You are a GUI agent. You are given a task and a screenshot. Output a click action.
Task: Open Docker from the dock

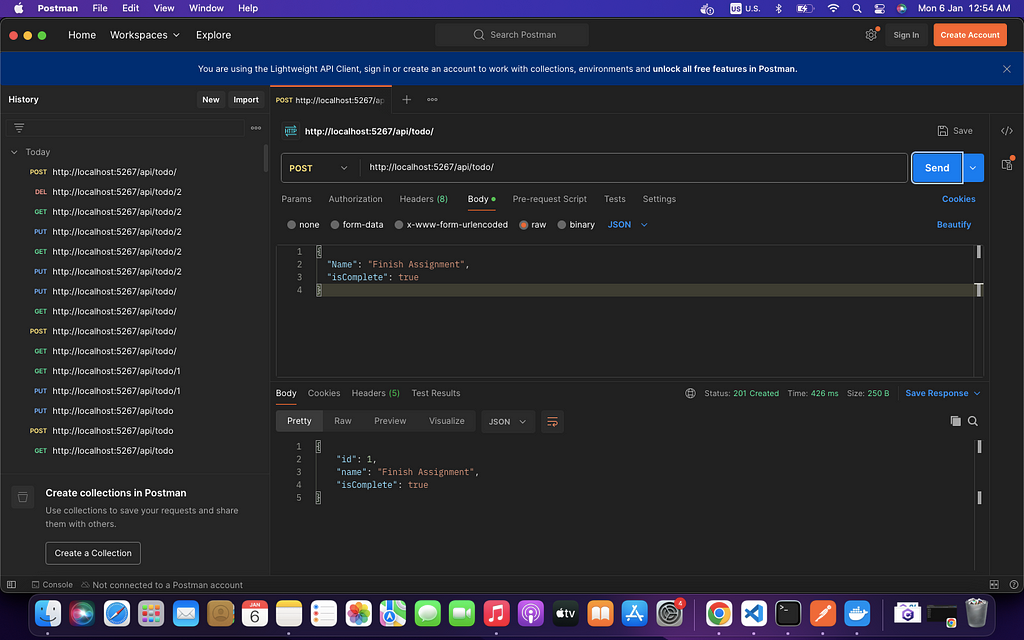(857, 613)
